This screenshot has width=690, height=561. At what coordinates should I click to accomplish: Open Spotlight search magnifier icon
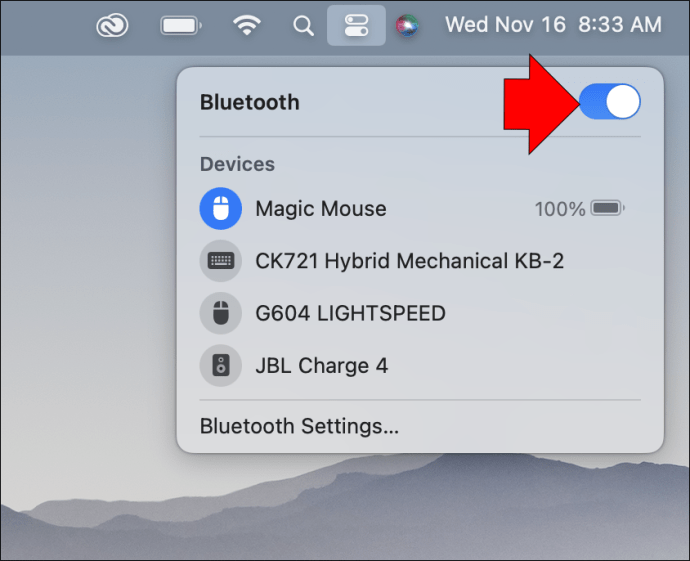[x=303, y=25]
